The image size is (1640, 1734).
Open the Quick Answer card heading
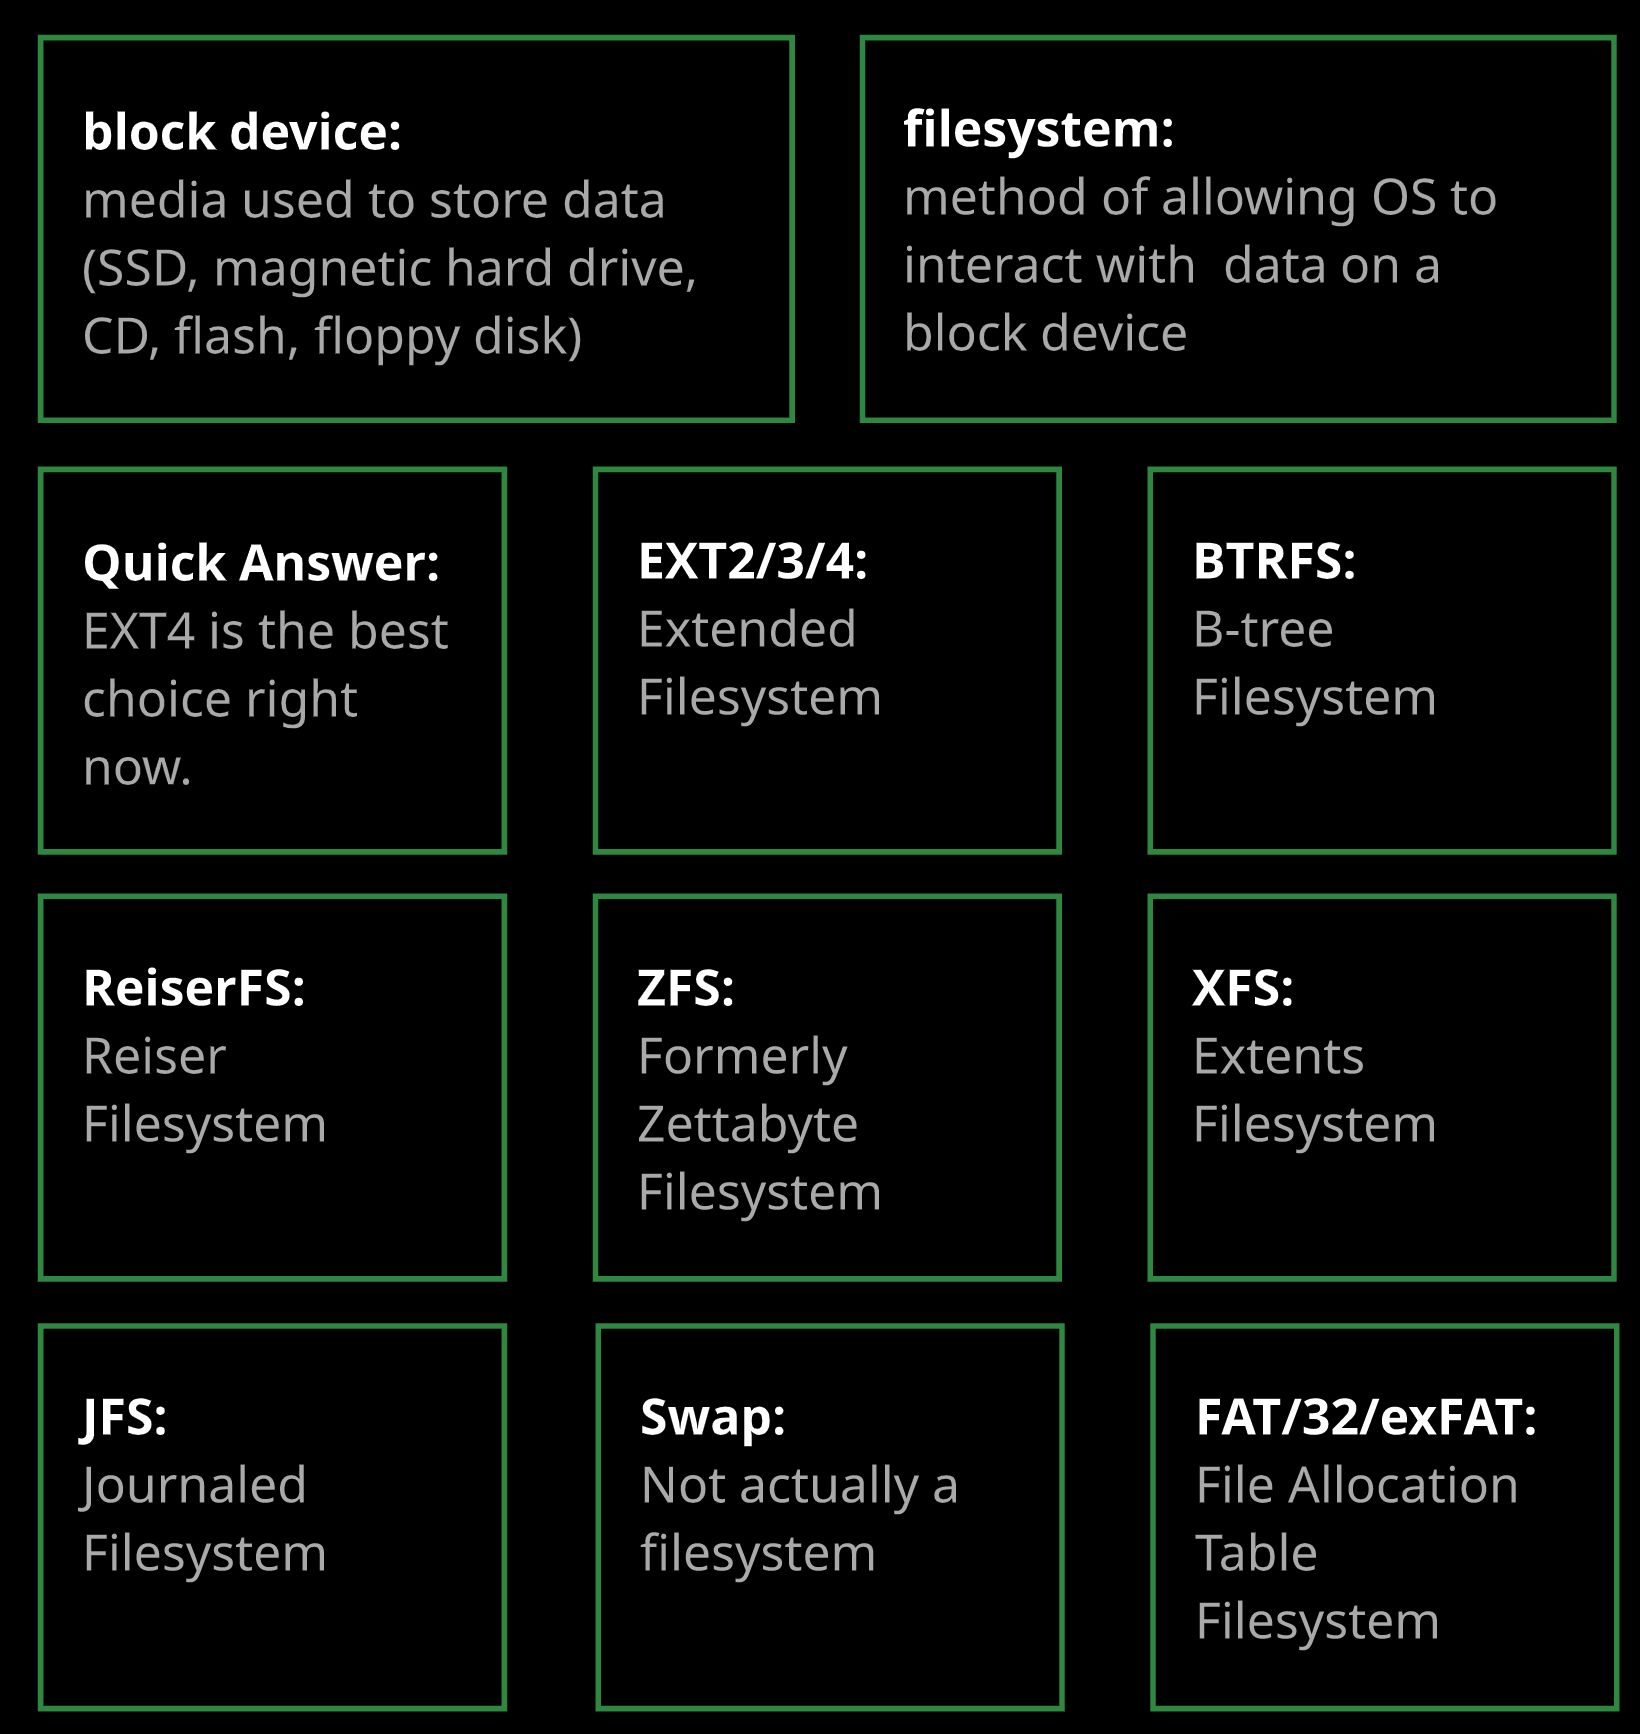(x=261, y=563)
